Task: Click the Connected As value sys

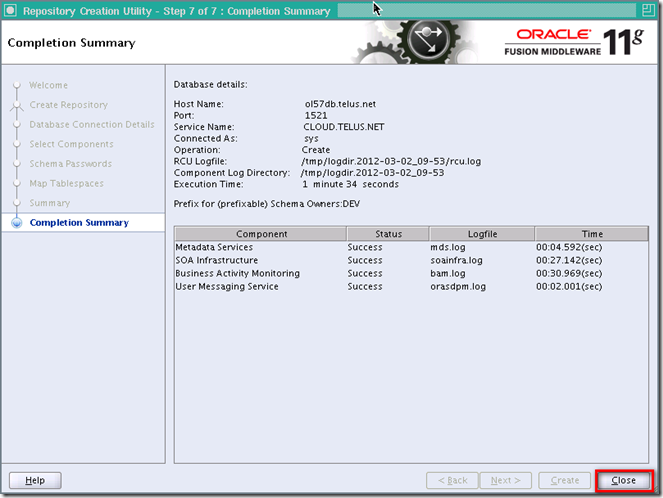Action: pos(311,139)
